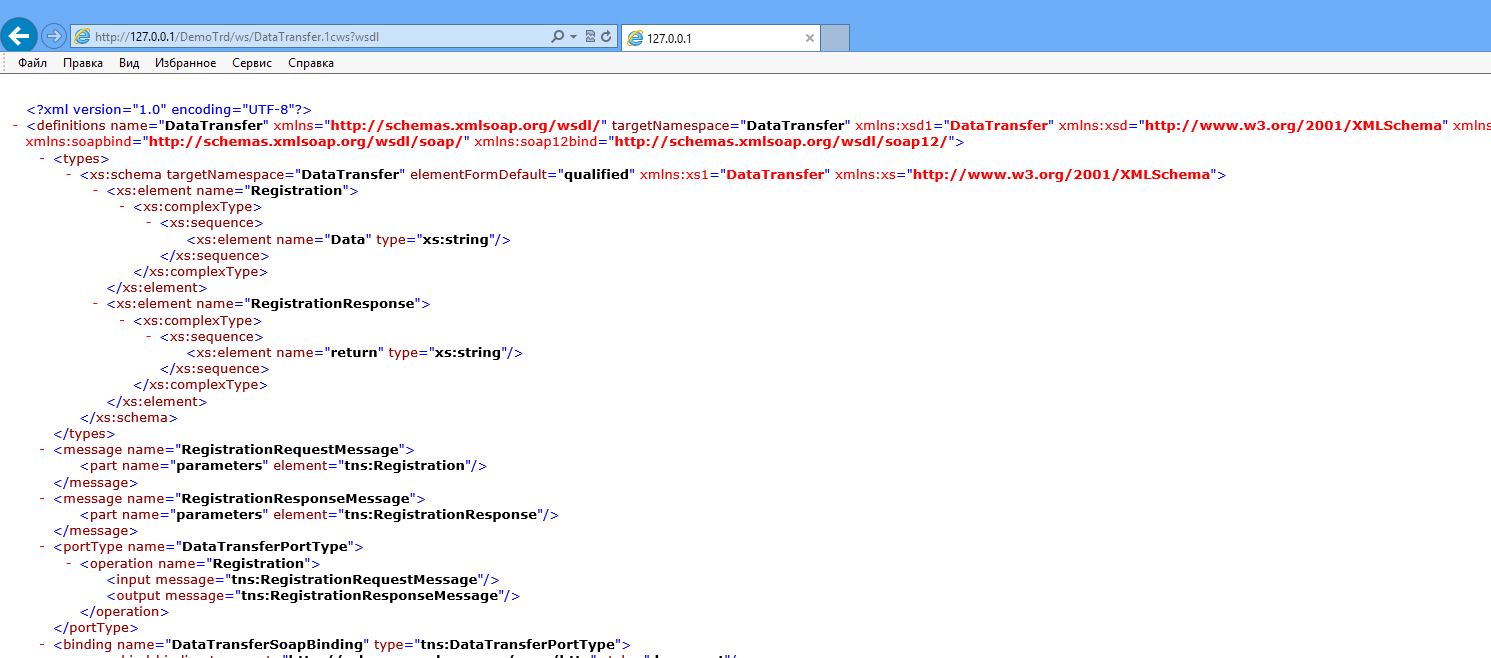Click the search magnifier in address bar
The height and width of the screenshot is (658, 1491).
pos(558,37)
